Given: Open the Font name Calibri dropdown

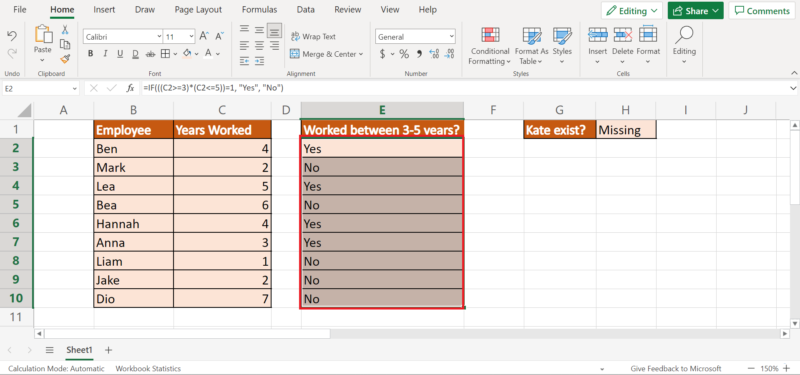Looking at the screenshot, I should (x=158, y=37).
